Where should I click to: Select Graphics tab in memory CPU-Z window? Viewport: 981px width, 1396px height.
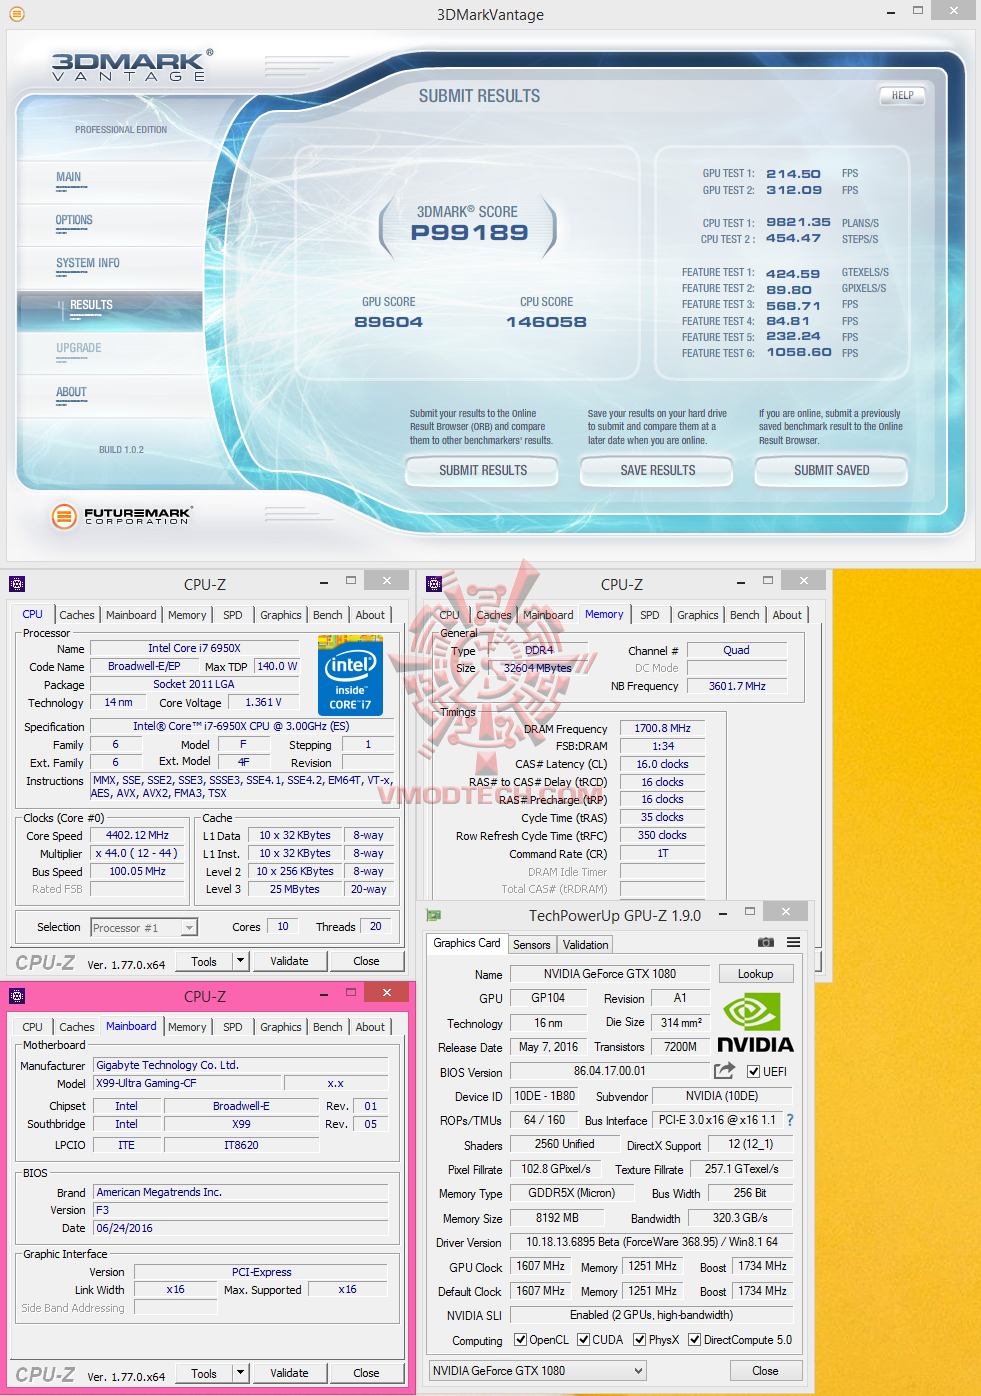(x=698, y=615)
